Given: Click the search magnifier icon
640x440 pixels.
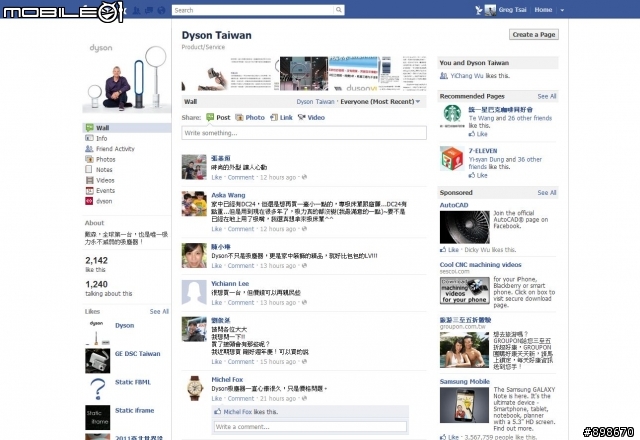Looking at the screenshot, I should (339, 10).
